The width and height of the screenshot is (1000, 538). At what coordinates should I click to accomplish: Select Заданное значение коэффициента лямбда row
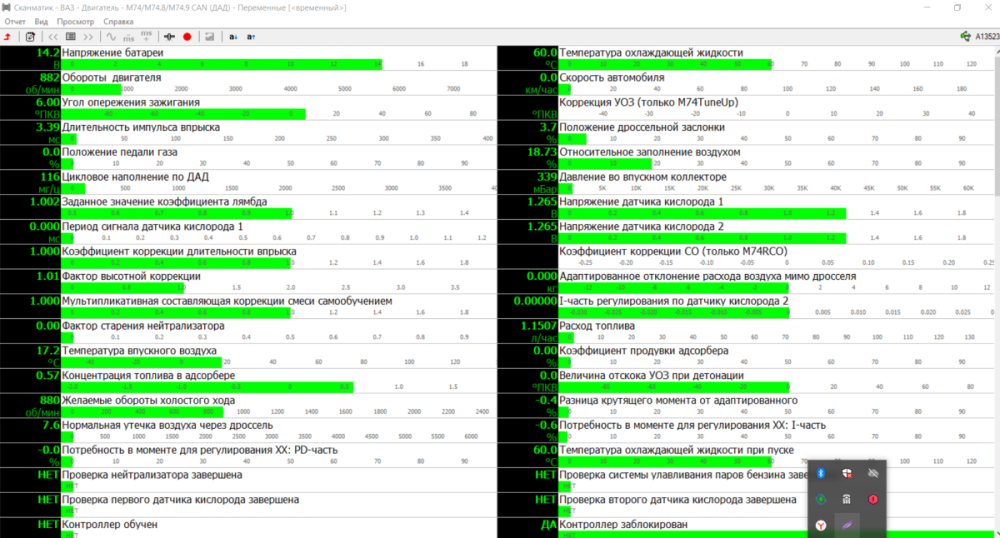coord(248,207)
